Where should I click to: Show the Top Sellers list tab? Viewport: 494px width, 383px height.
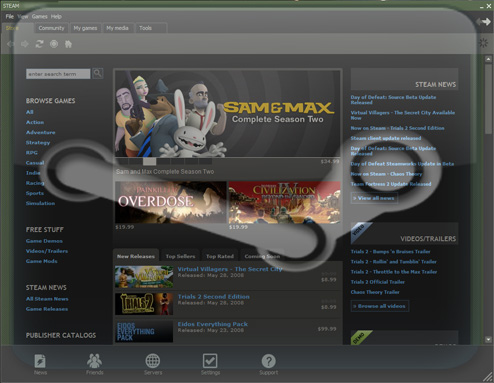[180, 256]
